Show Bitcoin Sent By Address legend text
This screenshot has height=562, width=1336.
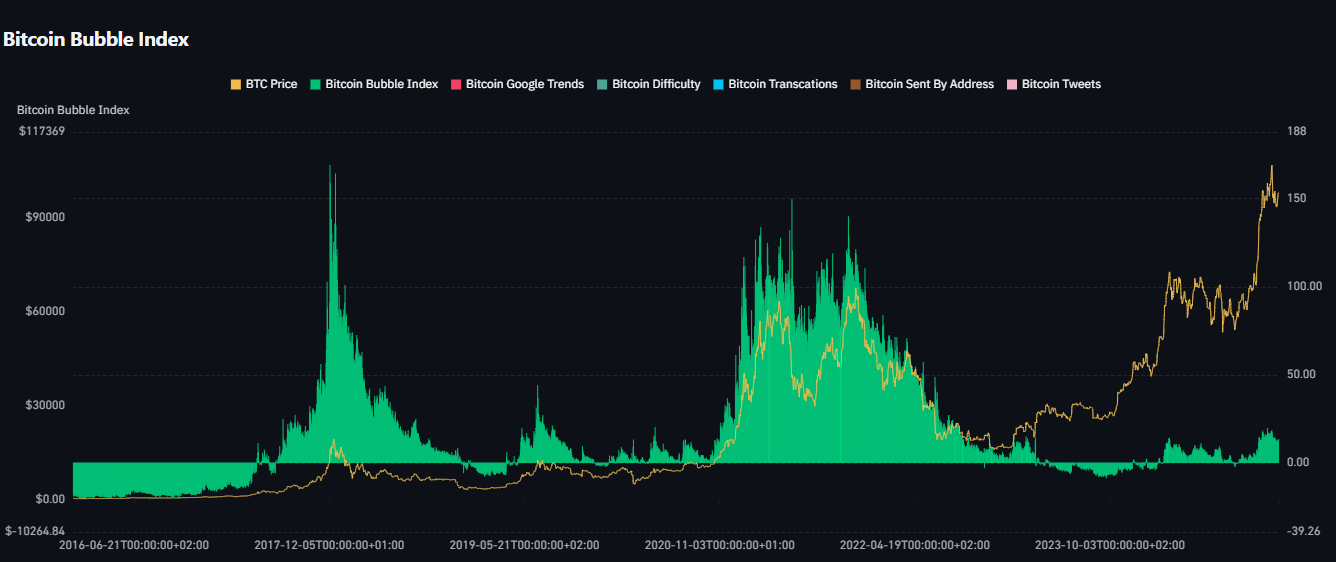pyautogui.click(x=929, y=84)
